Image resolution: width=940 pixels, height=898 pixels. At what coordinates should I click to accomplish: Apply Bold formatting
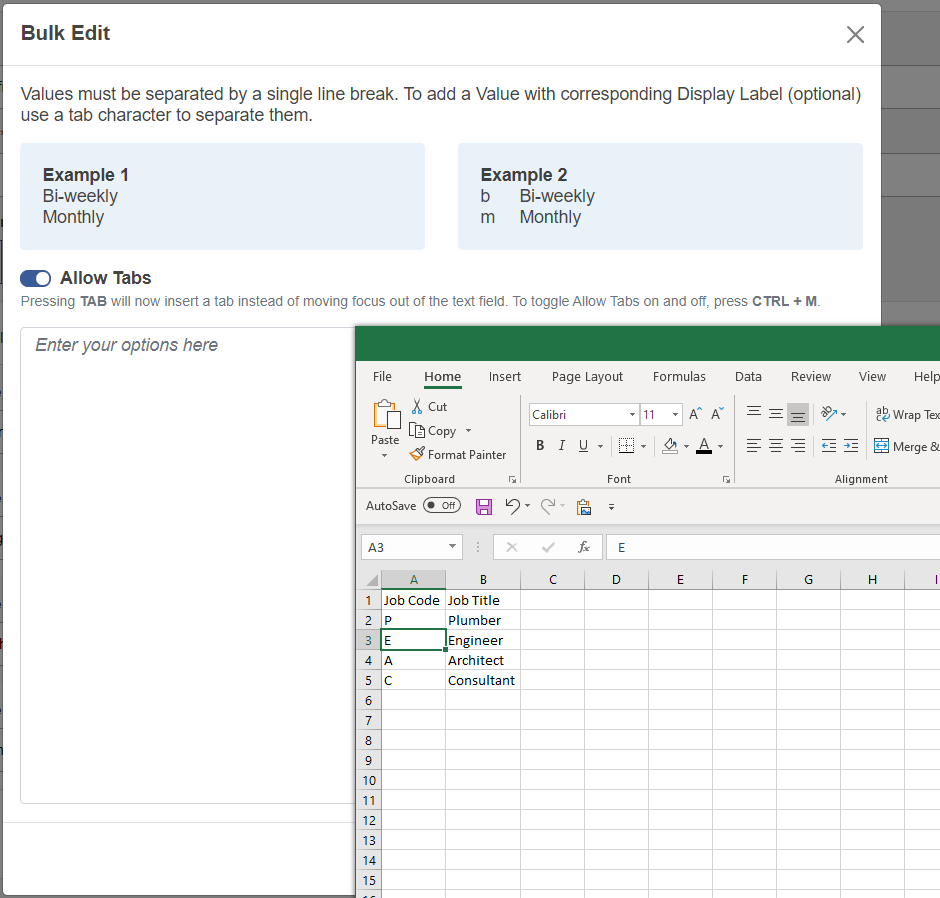tap(540, 446)
